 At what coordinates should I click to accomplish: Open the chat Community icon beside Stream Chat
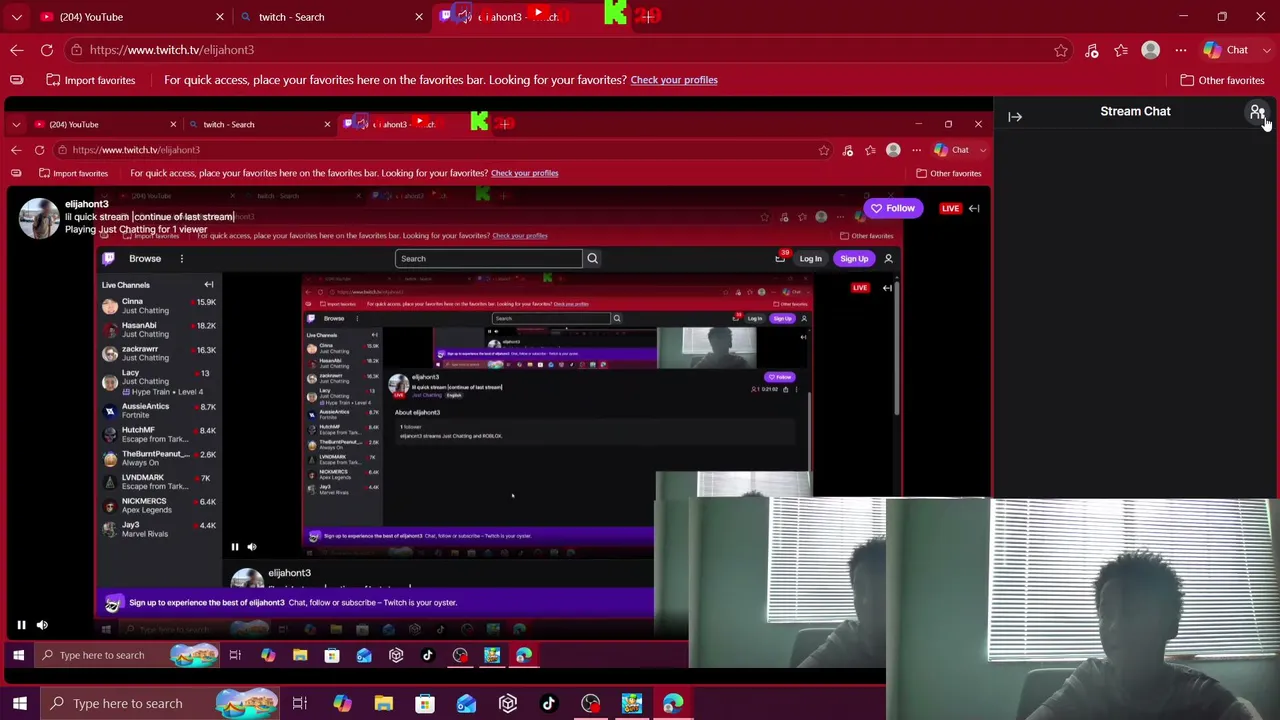click(x=1257, y=112)
